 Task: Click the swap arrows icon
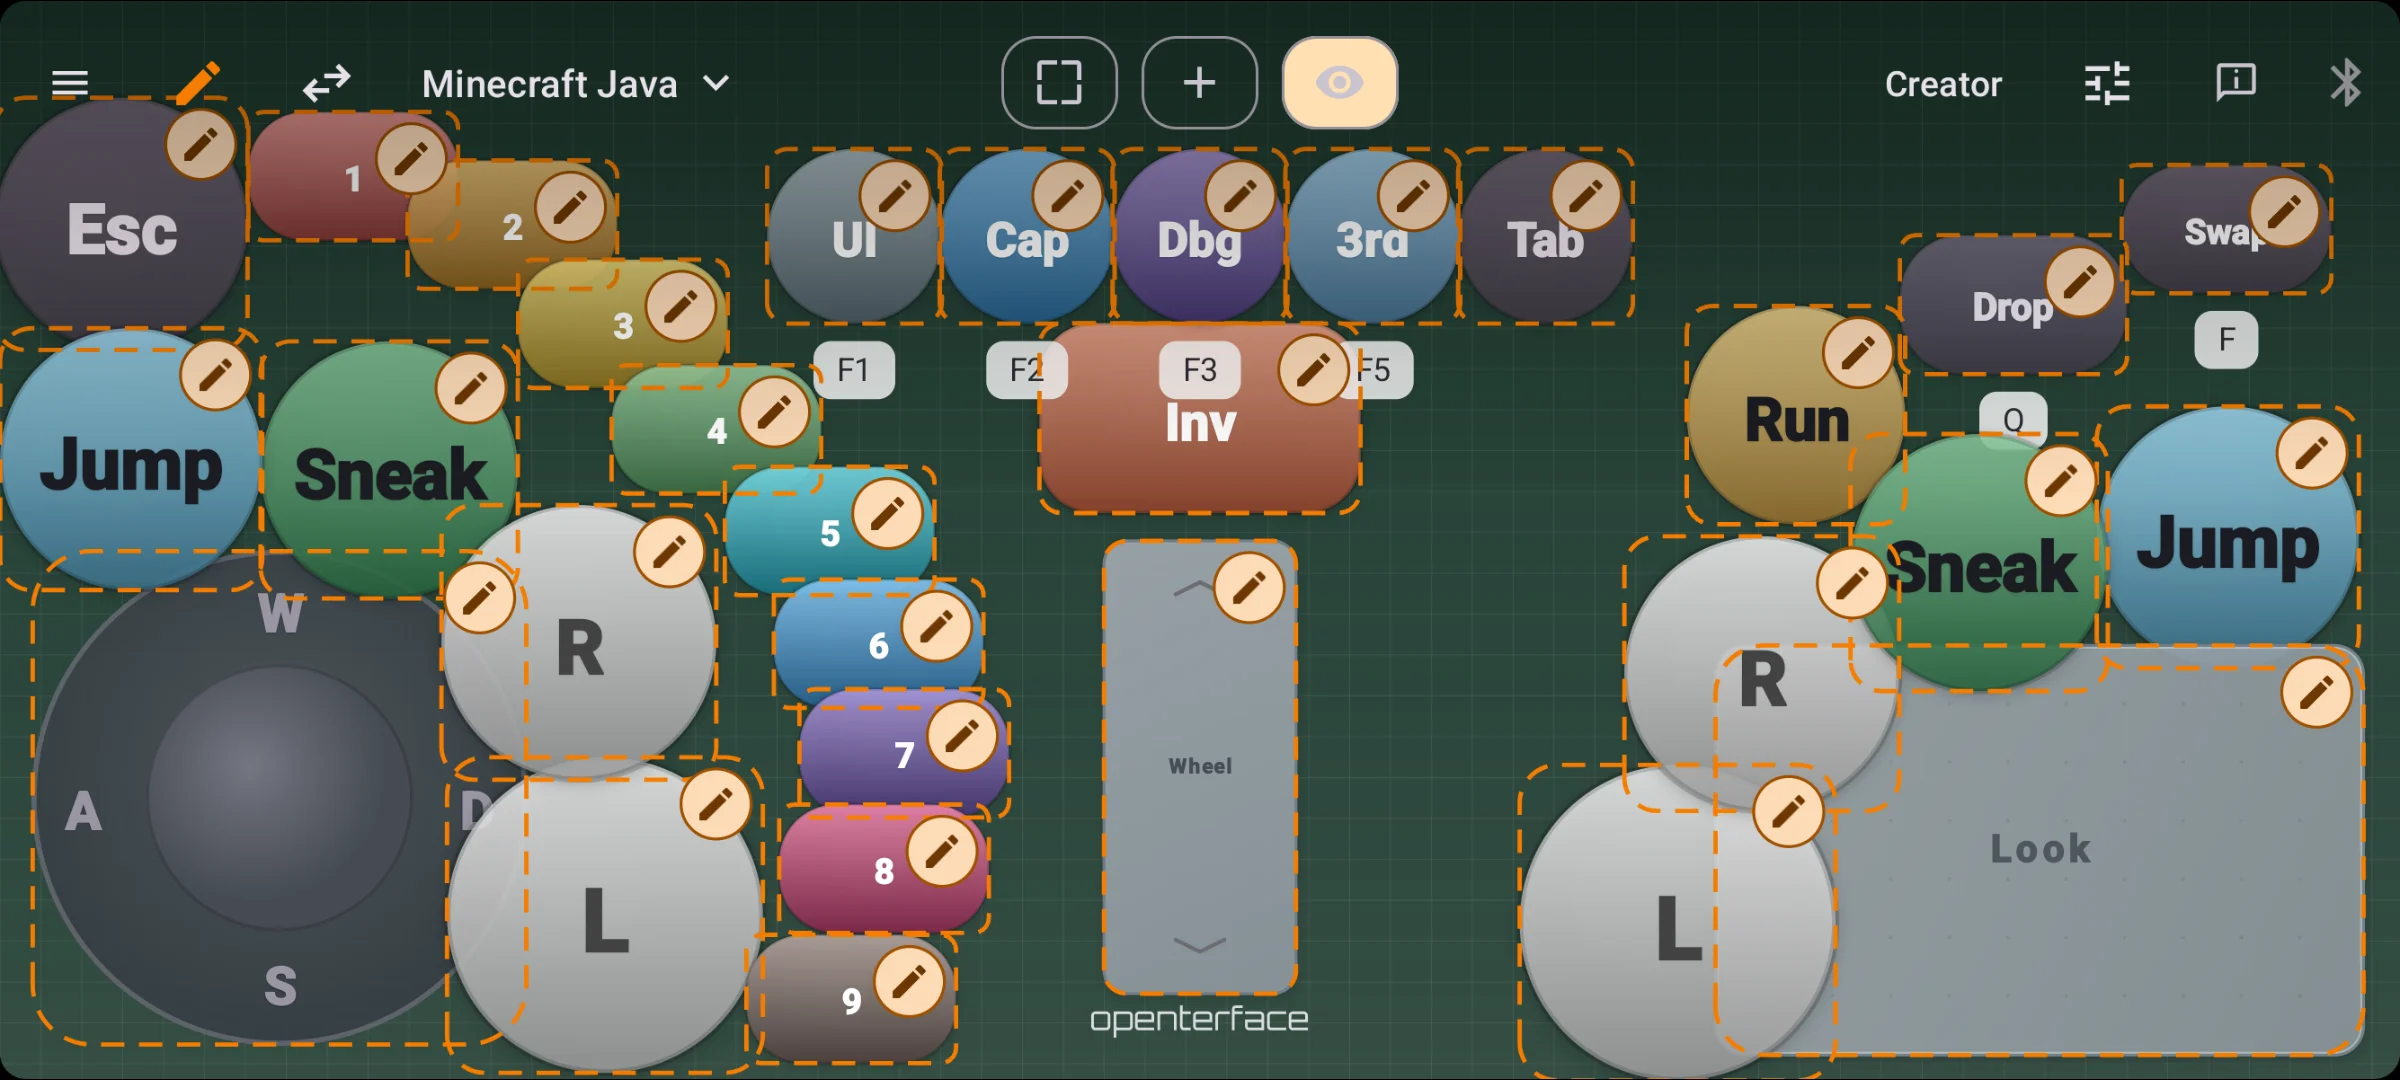327,84
